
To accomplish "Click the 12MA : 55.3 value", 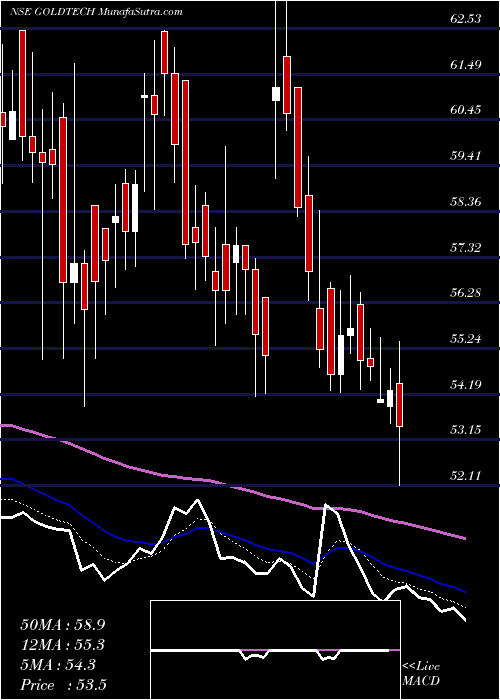I will [x=62, y=645].
